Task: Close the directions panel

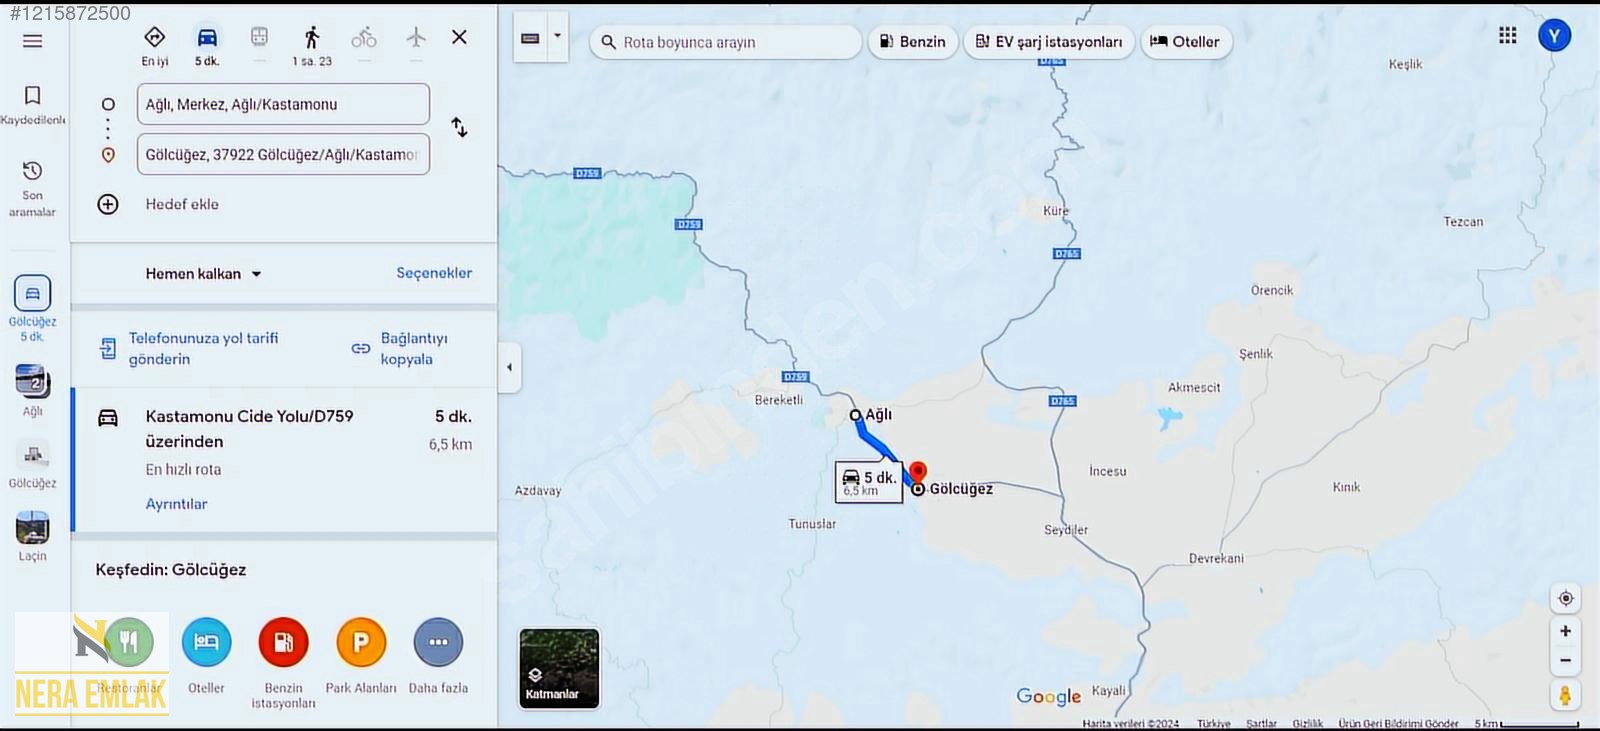Action: pos(459,37)
